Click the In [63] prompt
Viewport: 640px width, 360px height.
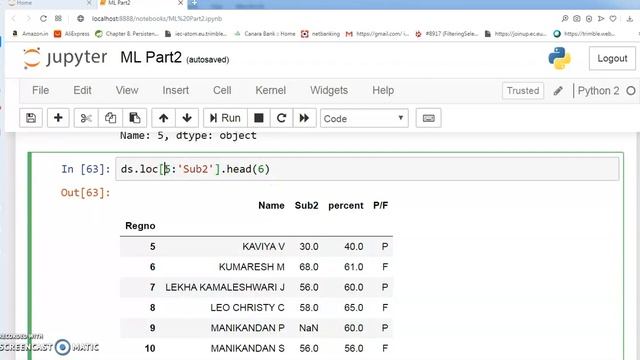(86, 169)
